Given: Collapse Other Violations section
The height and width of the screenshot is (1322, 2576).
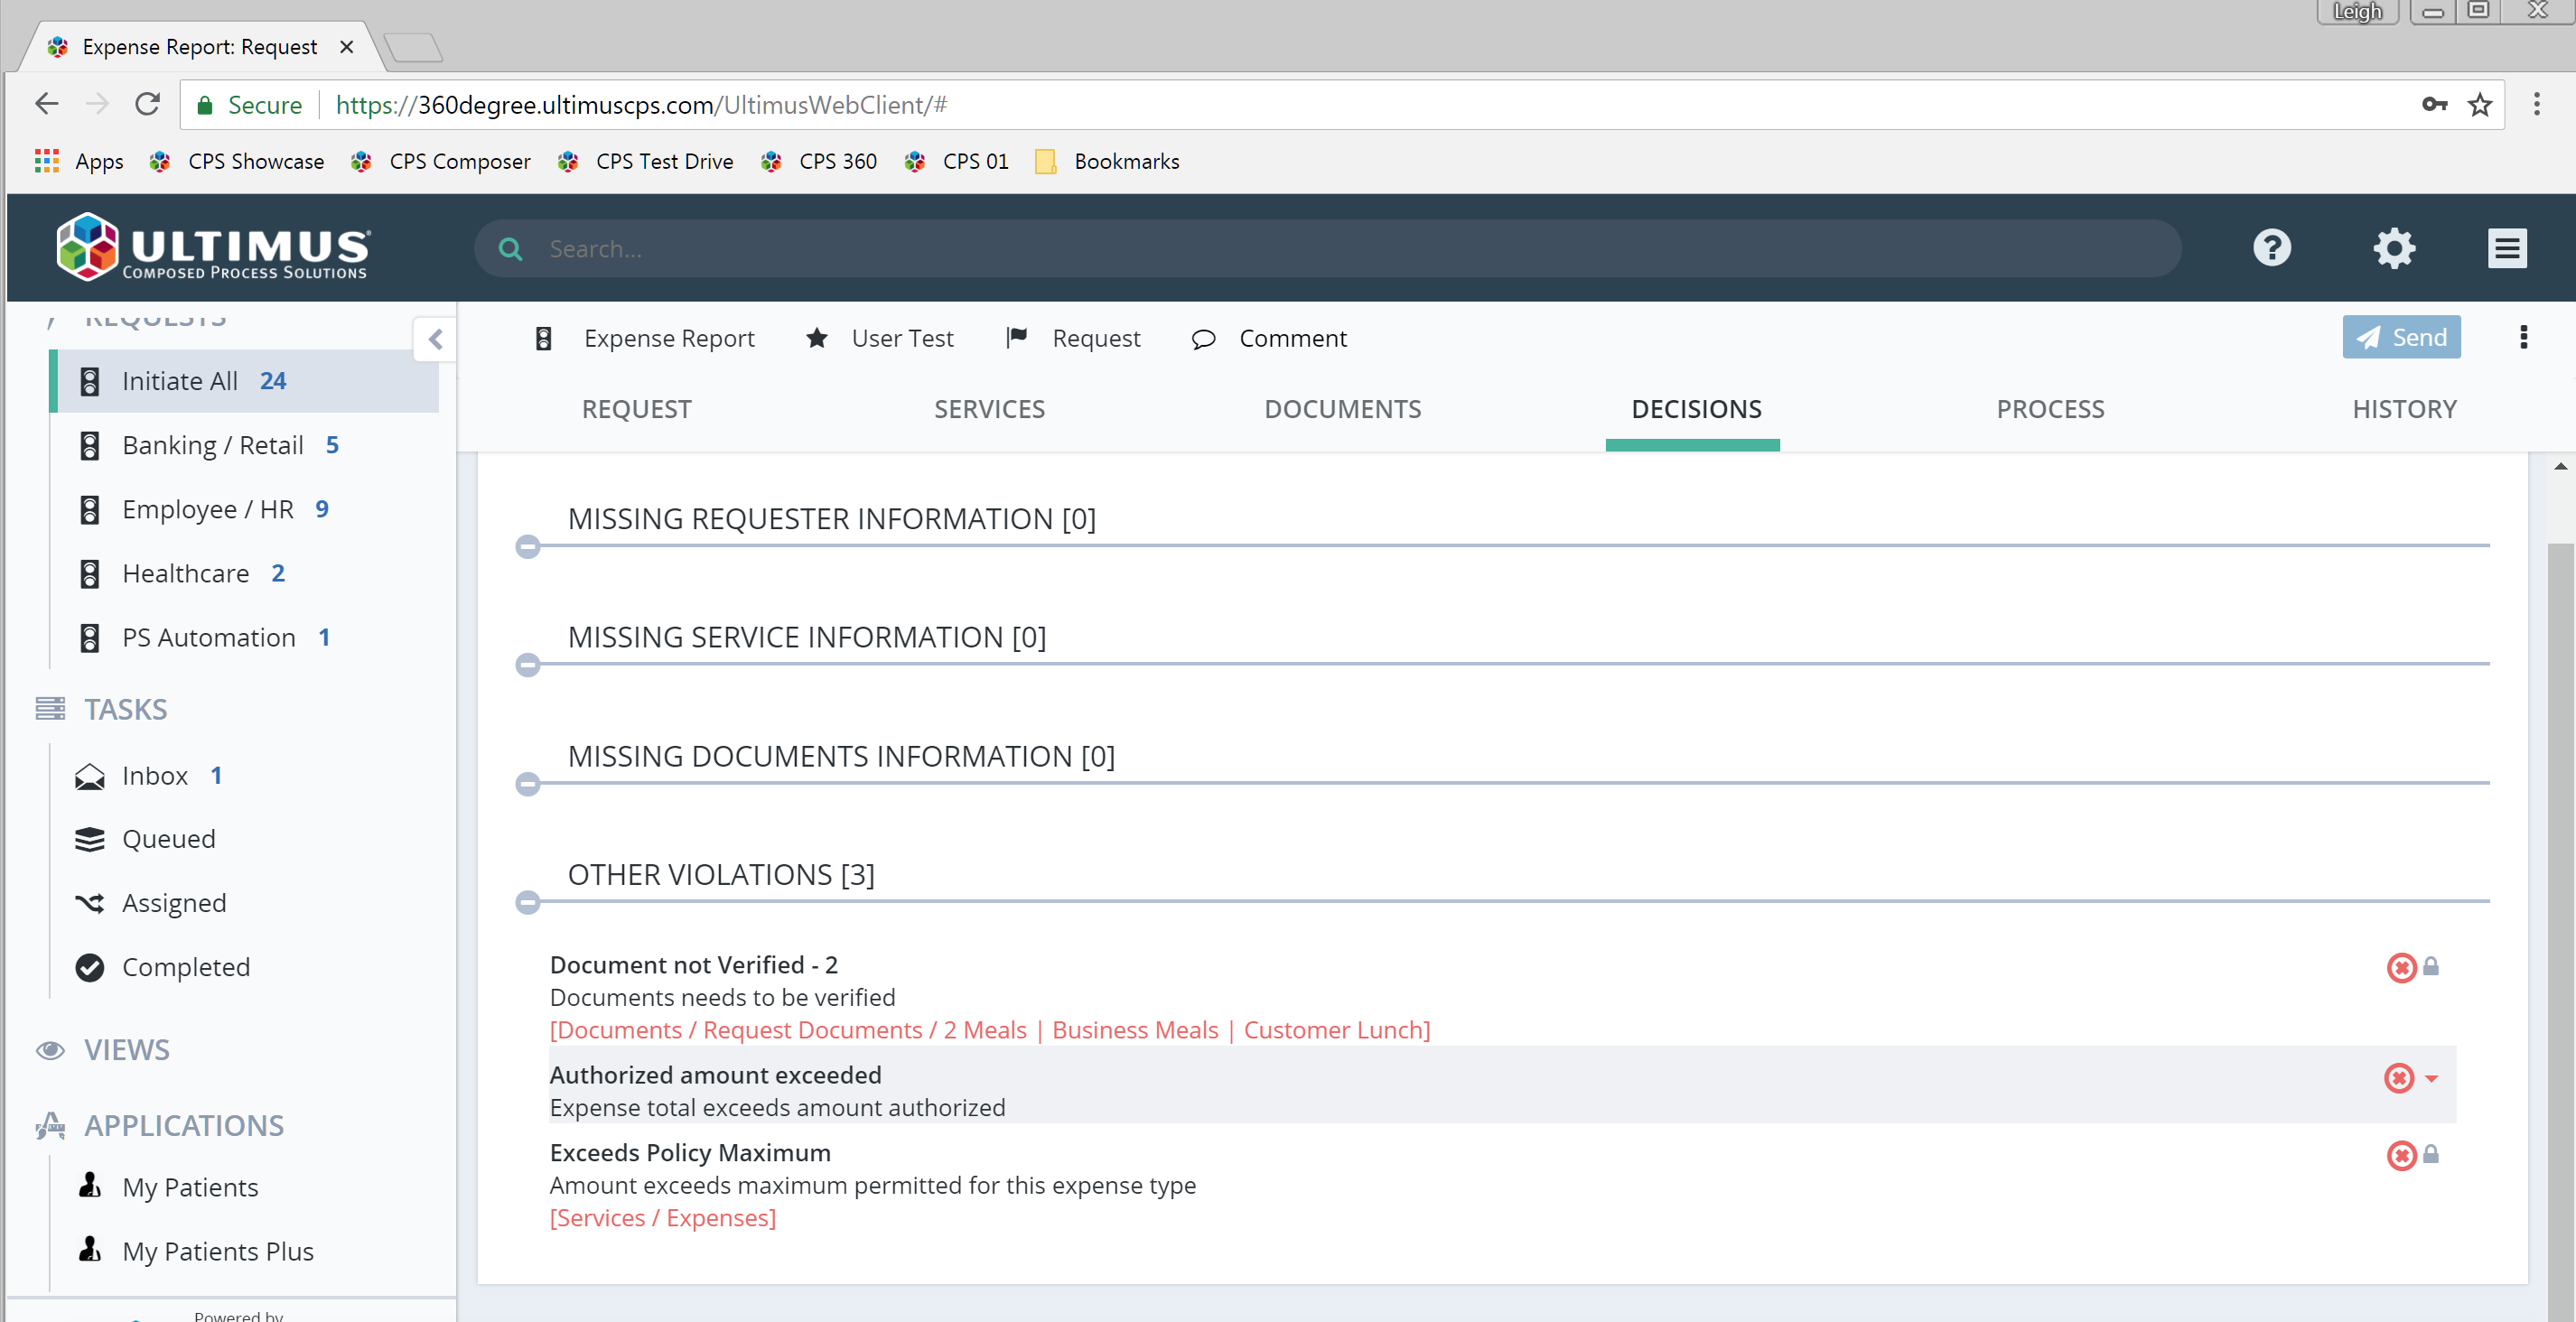Looking at the screenshot, I should click(527, 903).
